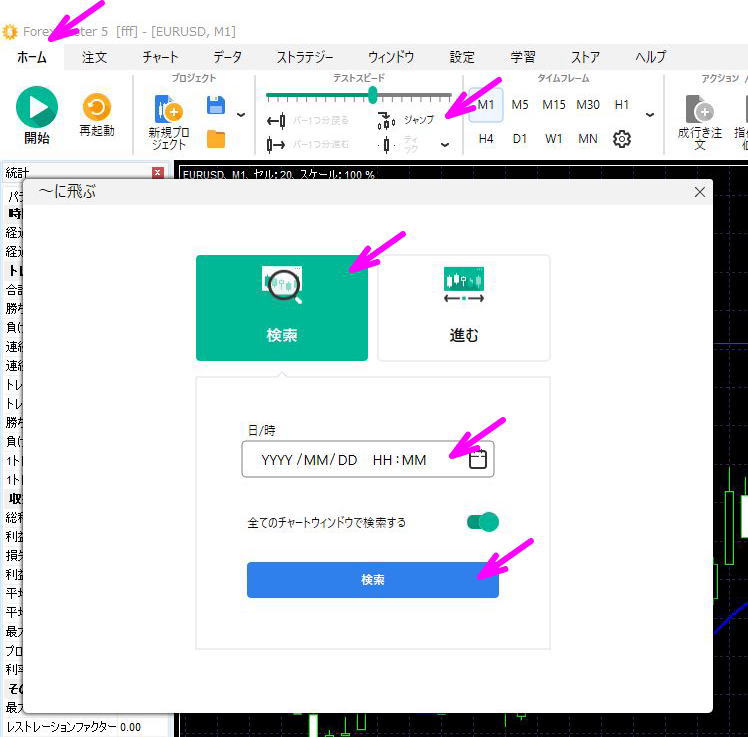
Task: Select the D1 timeframe
Action: (x=520, y=139)
